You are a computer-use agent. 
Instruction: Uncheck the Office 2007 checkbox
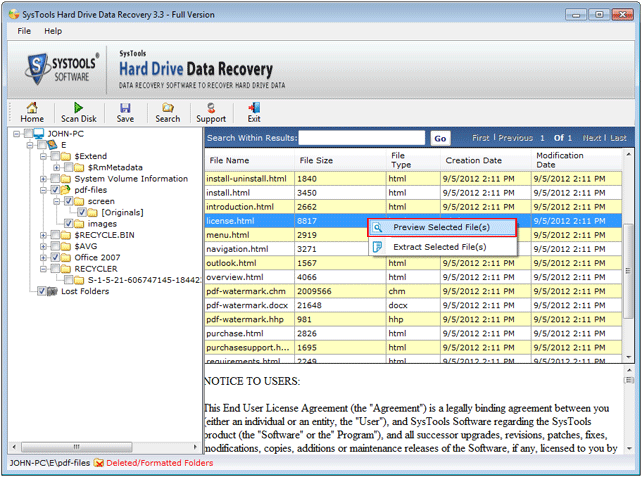(x=55, y=258)
